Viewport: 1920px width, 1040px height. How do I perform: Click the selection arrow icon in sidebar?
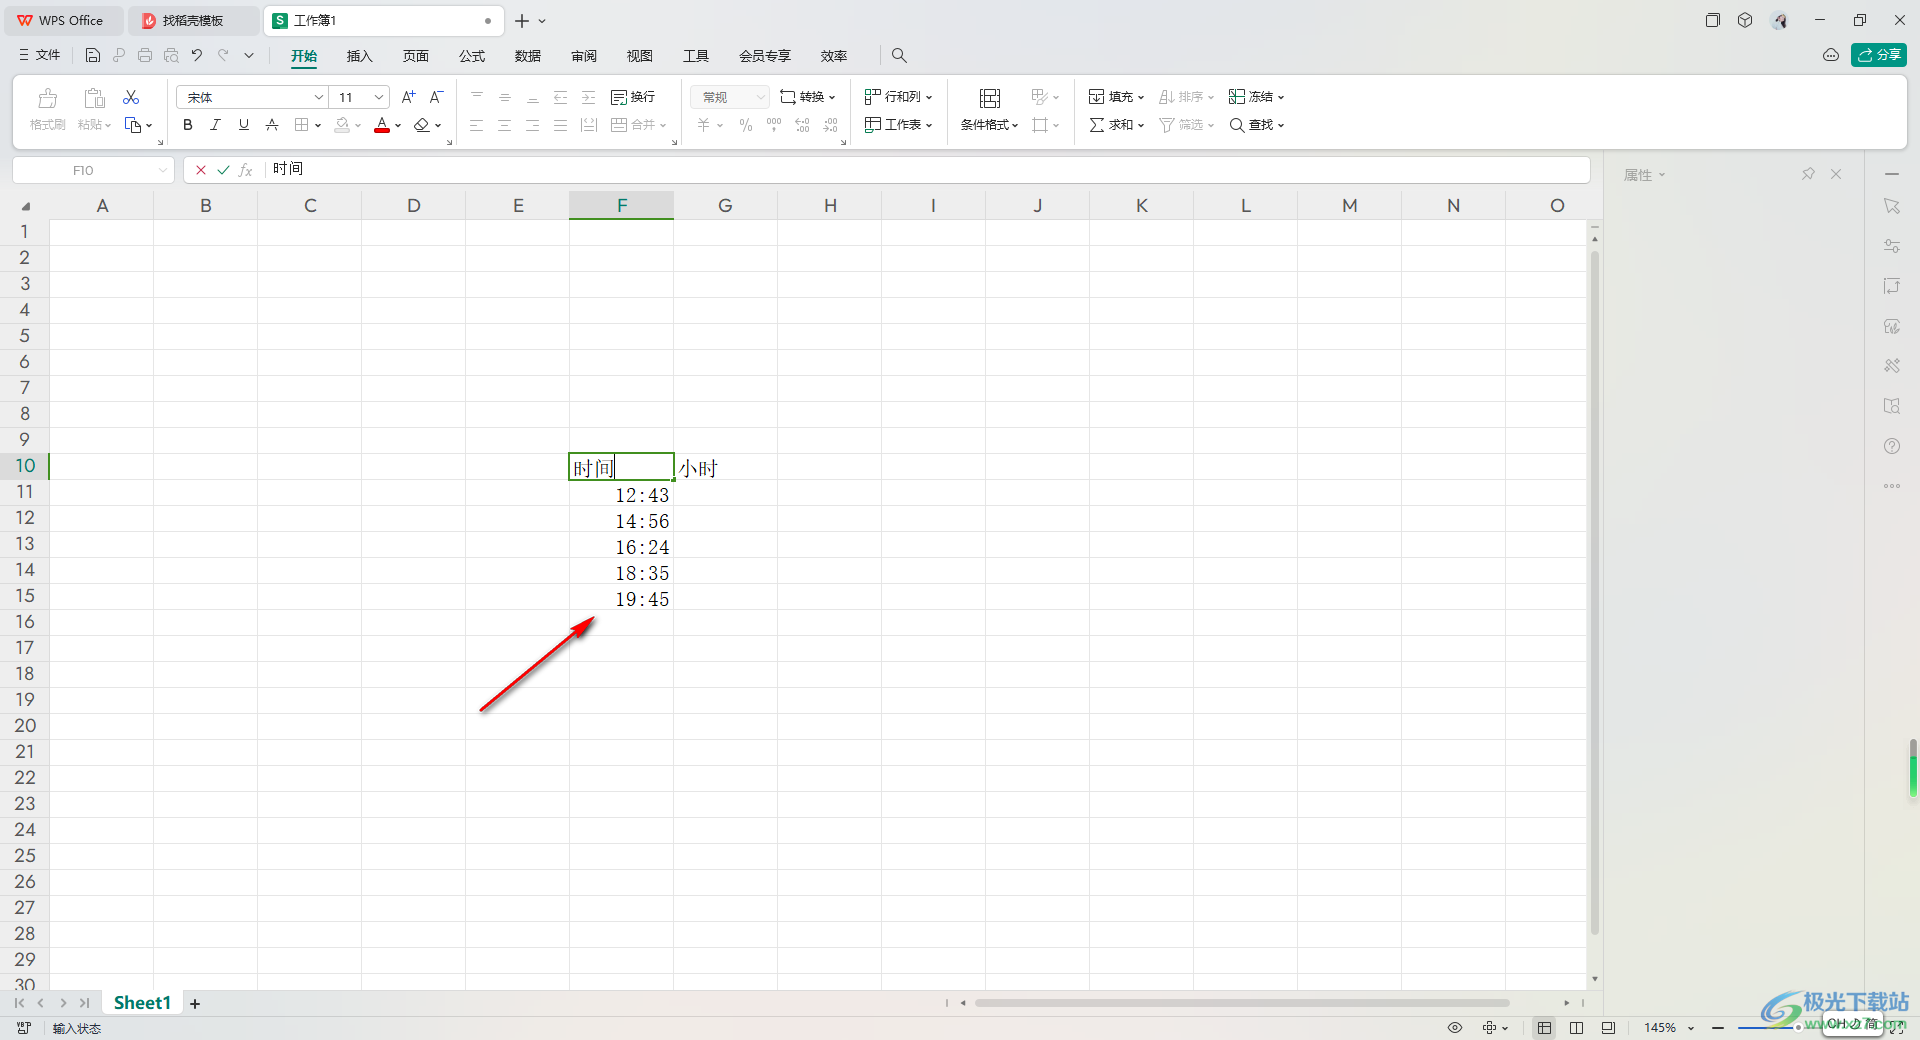coord(1892,206)
